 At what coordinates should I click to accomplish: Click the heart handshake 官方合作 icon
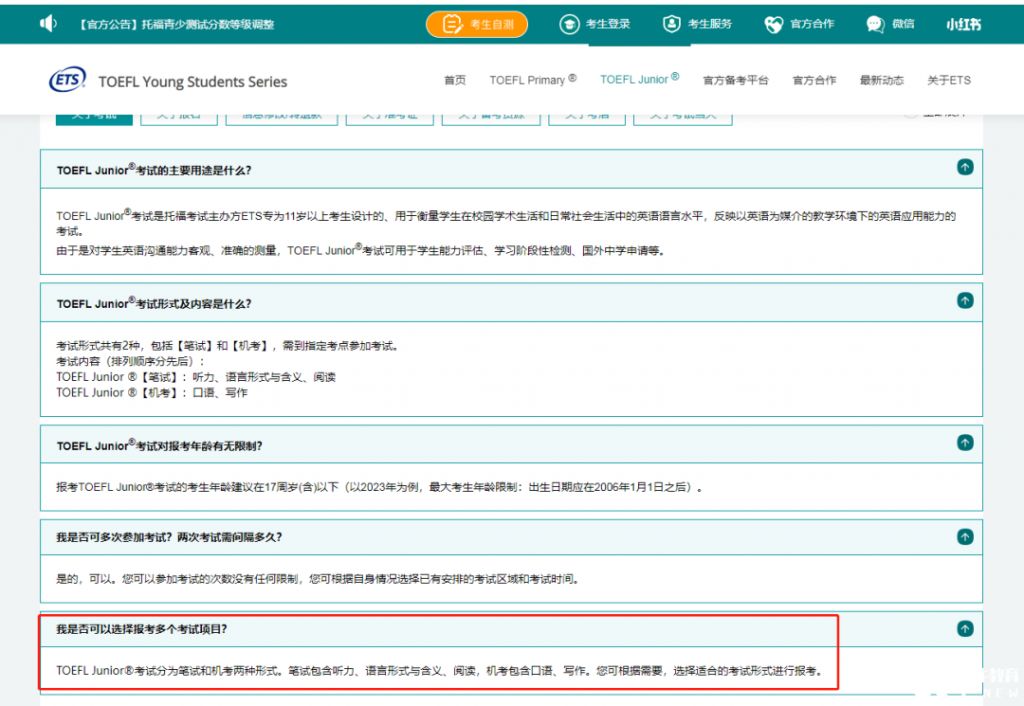[x=774, y=25]
